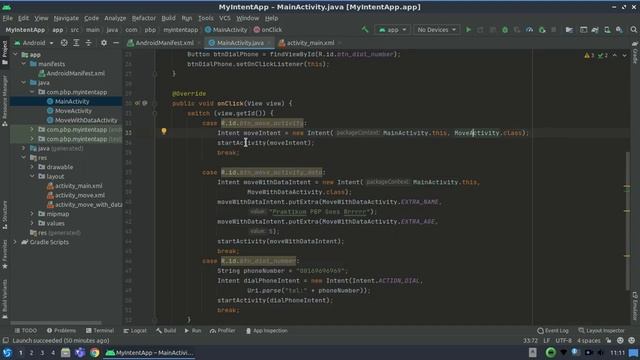Image resolution: width=640 pixels, height=360 pixels.
Task: Click the onClick breadcrumb in navigation bar
Action: 268,30
